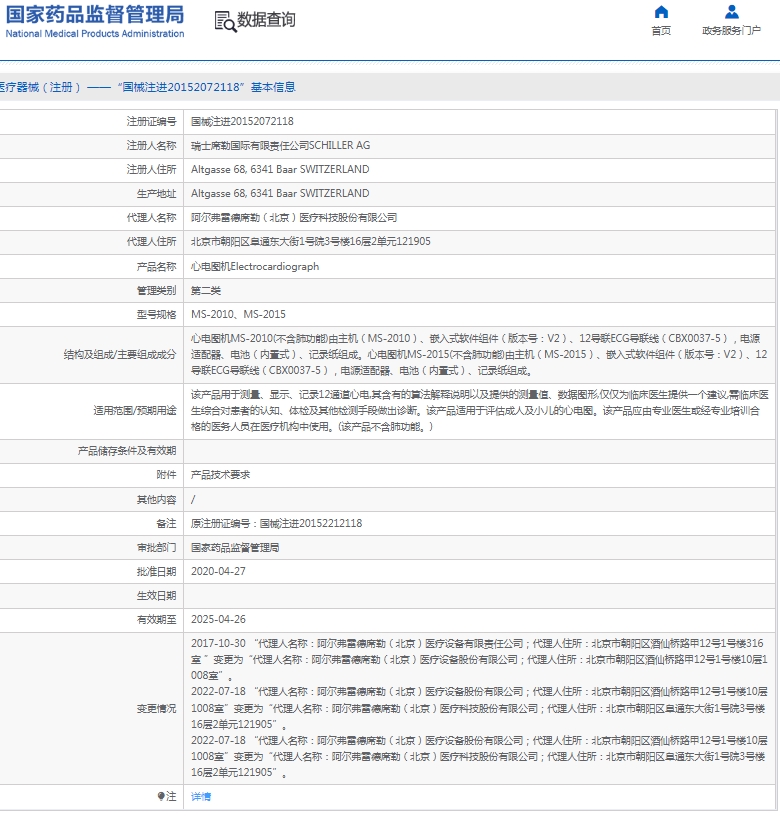Viewport: 780px width, 816px height.
Task: Click the 其他内容 label
Action: pos(157,500)
